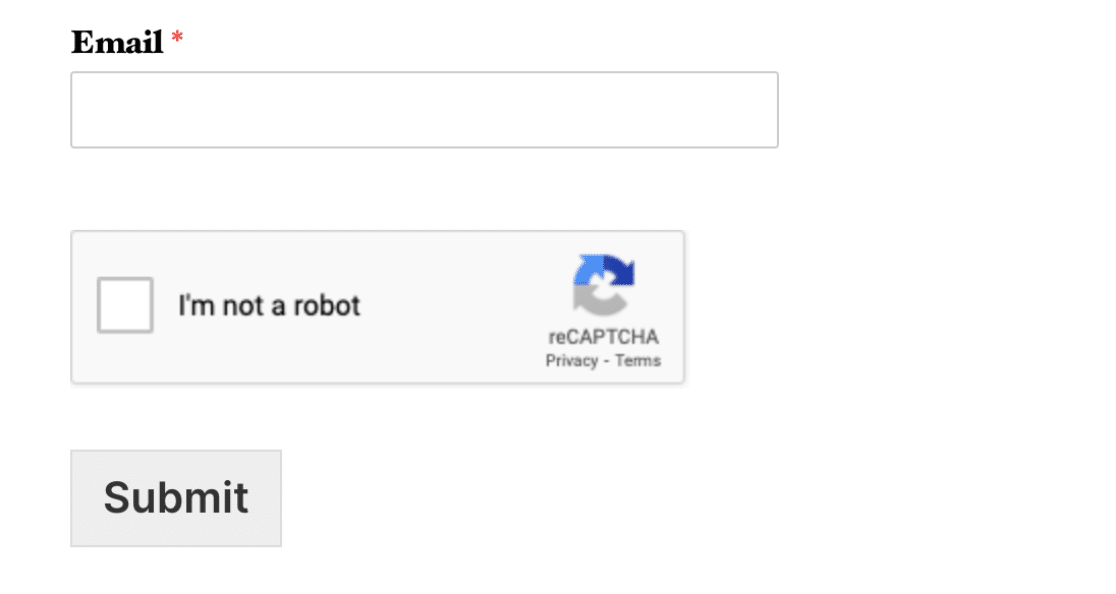Submit the form

pyautogui.click(x=176, y=498)
